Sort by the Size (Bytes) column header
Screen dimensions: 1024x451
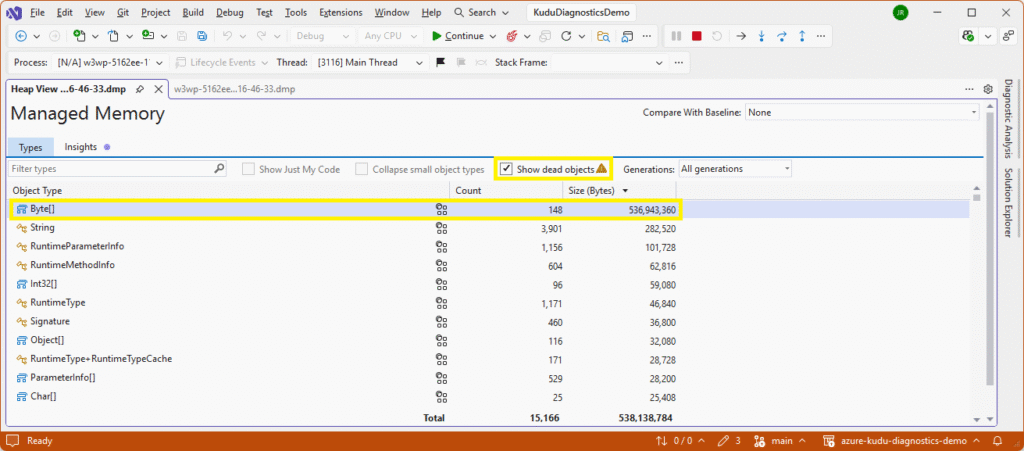[618, 191]
